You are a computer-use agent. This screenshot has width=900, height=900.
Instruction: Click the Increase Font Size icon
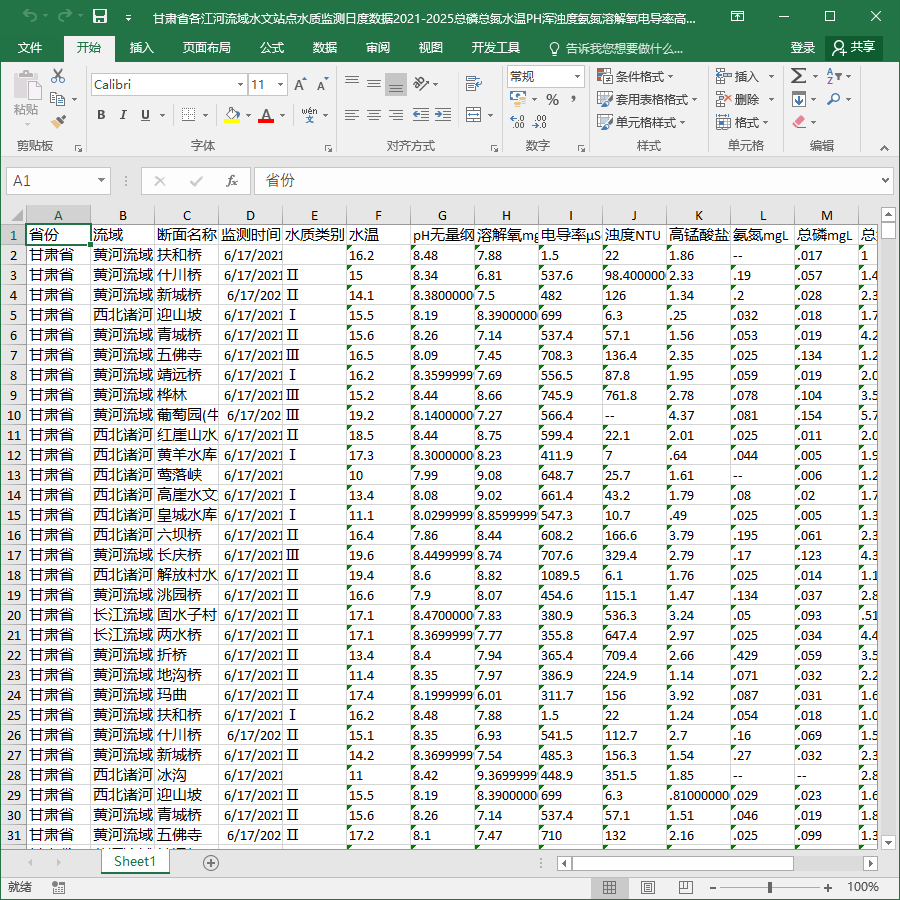(300, 85)
